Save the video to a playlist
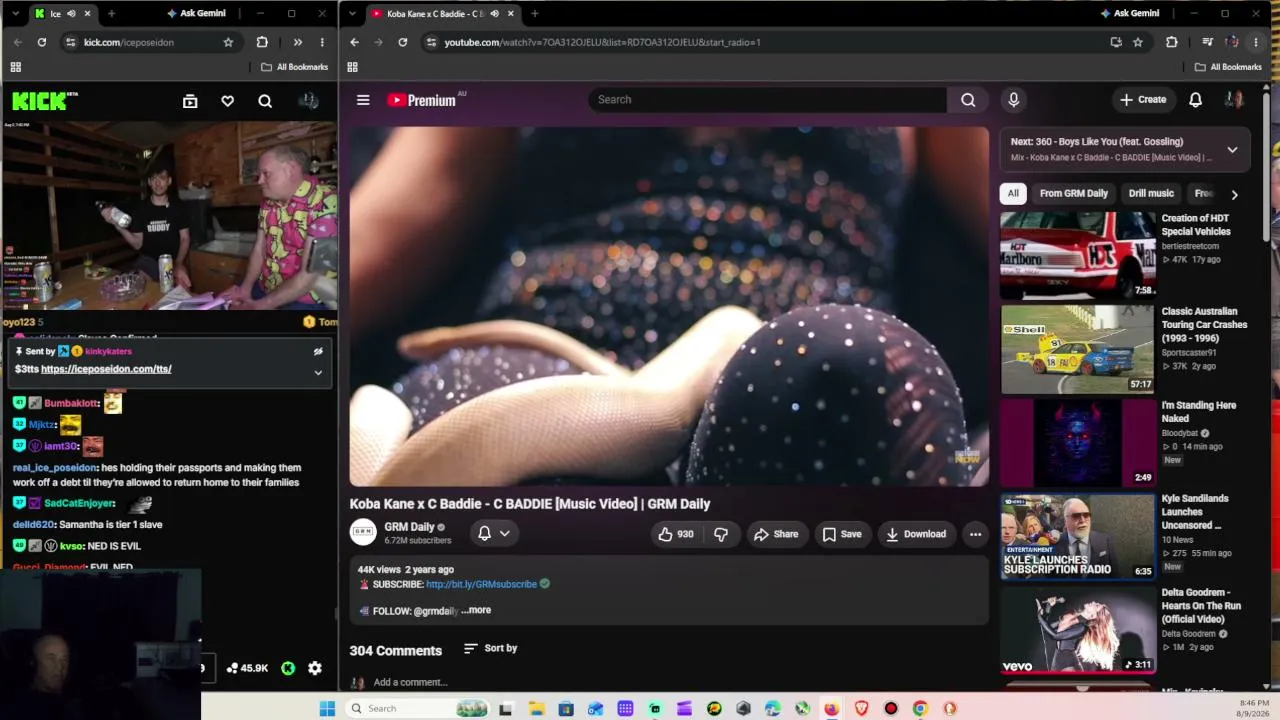1280x720 pixels. tap(842, 534)
